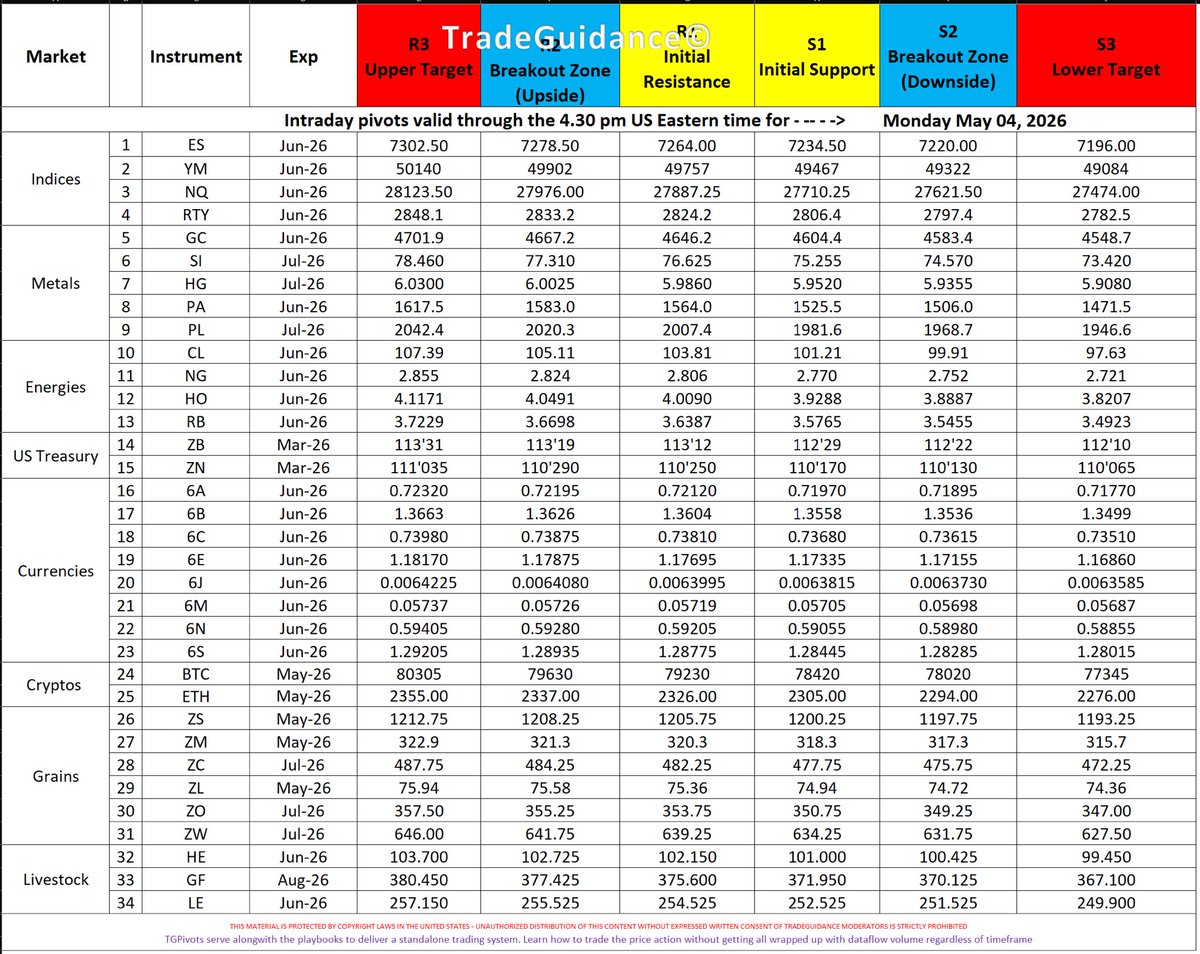Select ZO S2 value 349.25

point(948,813)
